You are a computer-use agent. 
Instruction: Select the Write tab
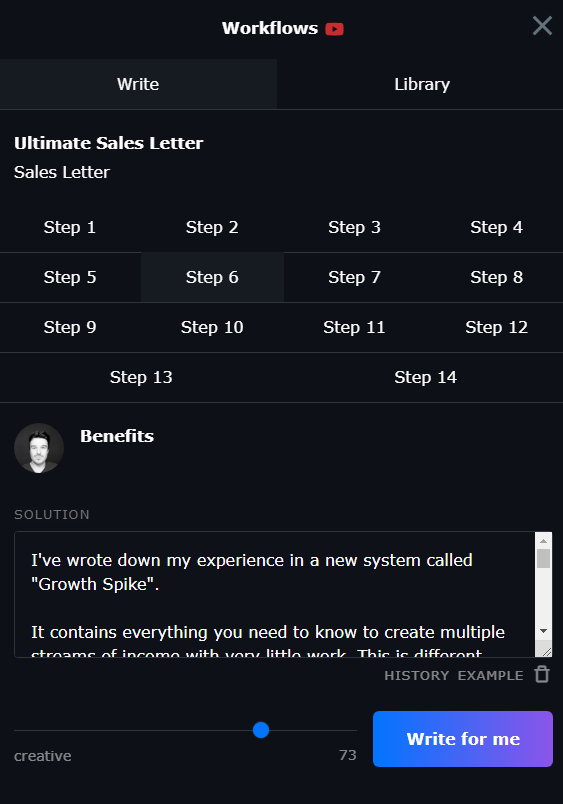(x=138, y=84)
